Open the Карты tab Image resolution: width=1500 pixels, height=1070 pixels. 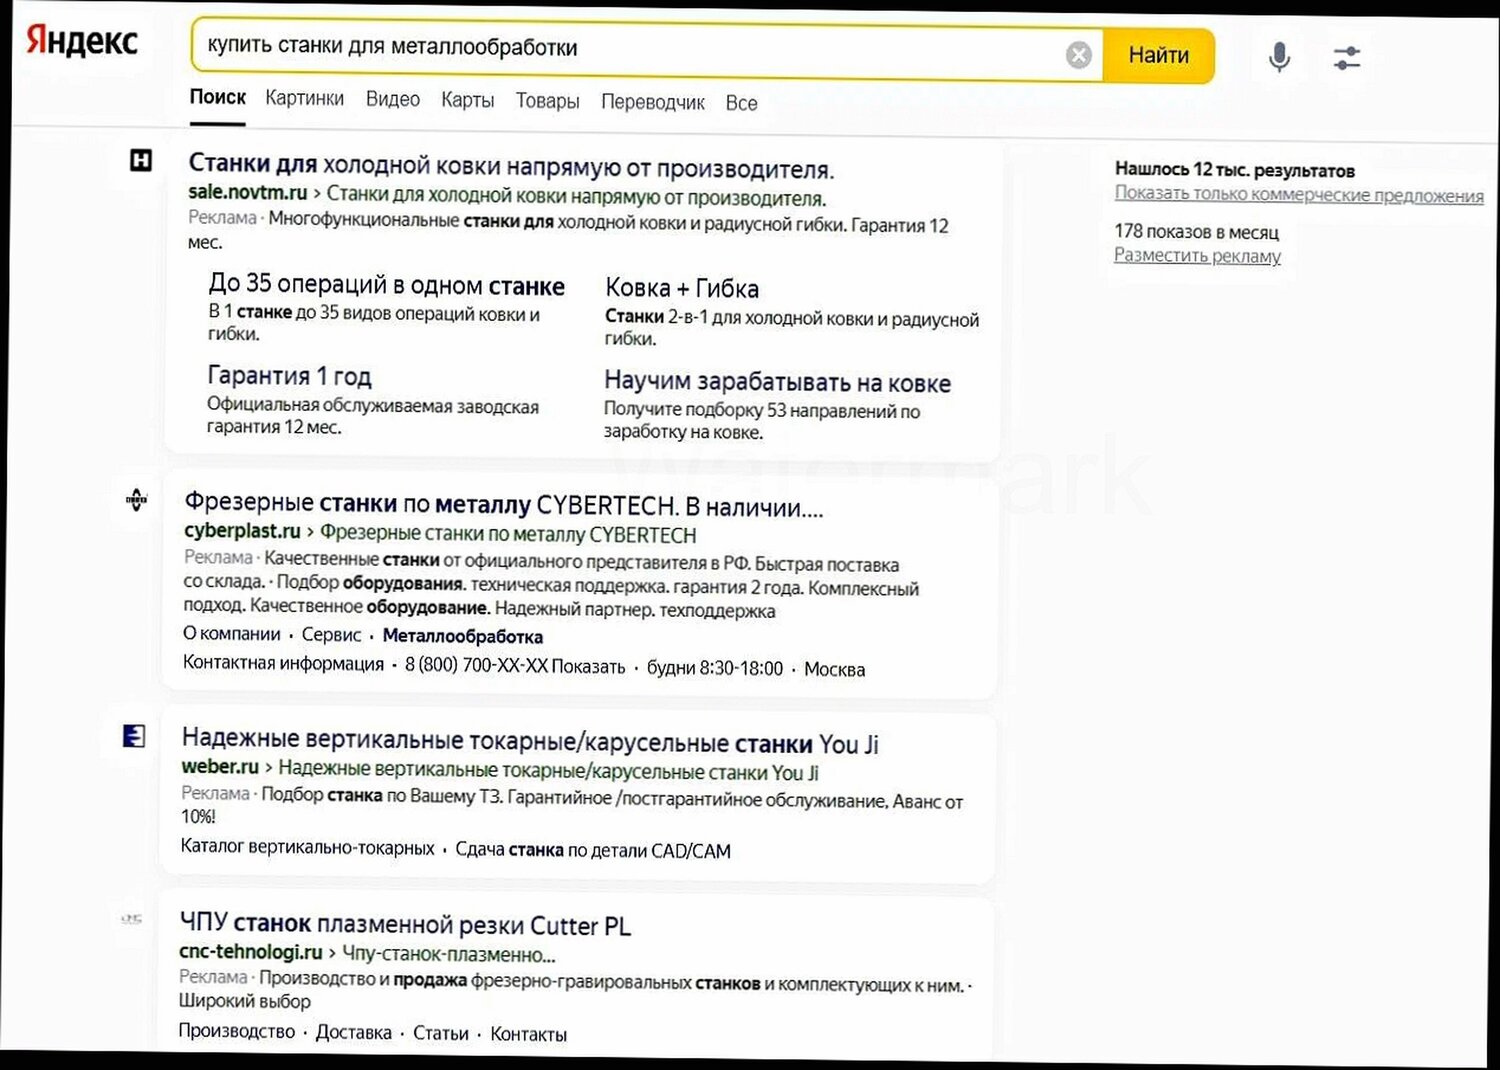pyautogui.click(x=466, y=100)
